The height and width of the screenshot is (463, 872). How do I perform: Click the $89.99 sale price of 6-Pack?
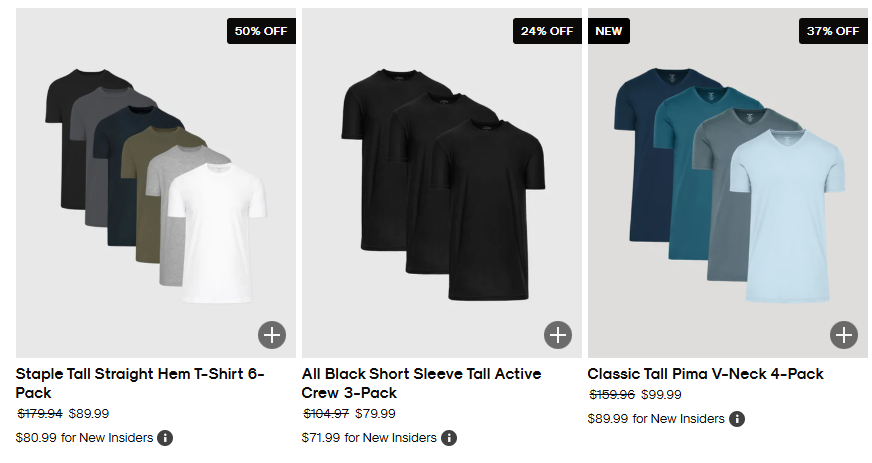(x=89, y=414)
